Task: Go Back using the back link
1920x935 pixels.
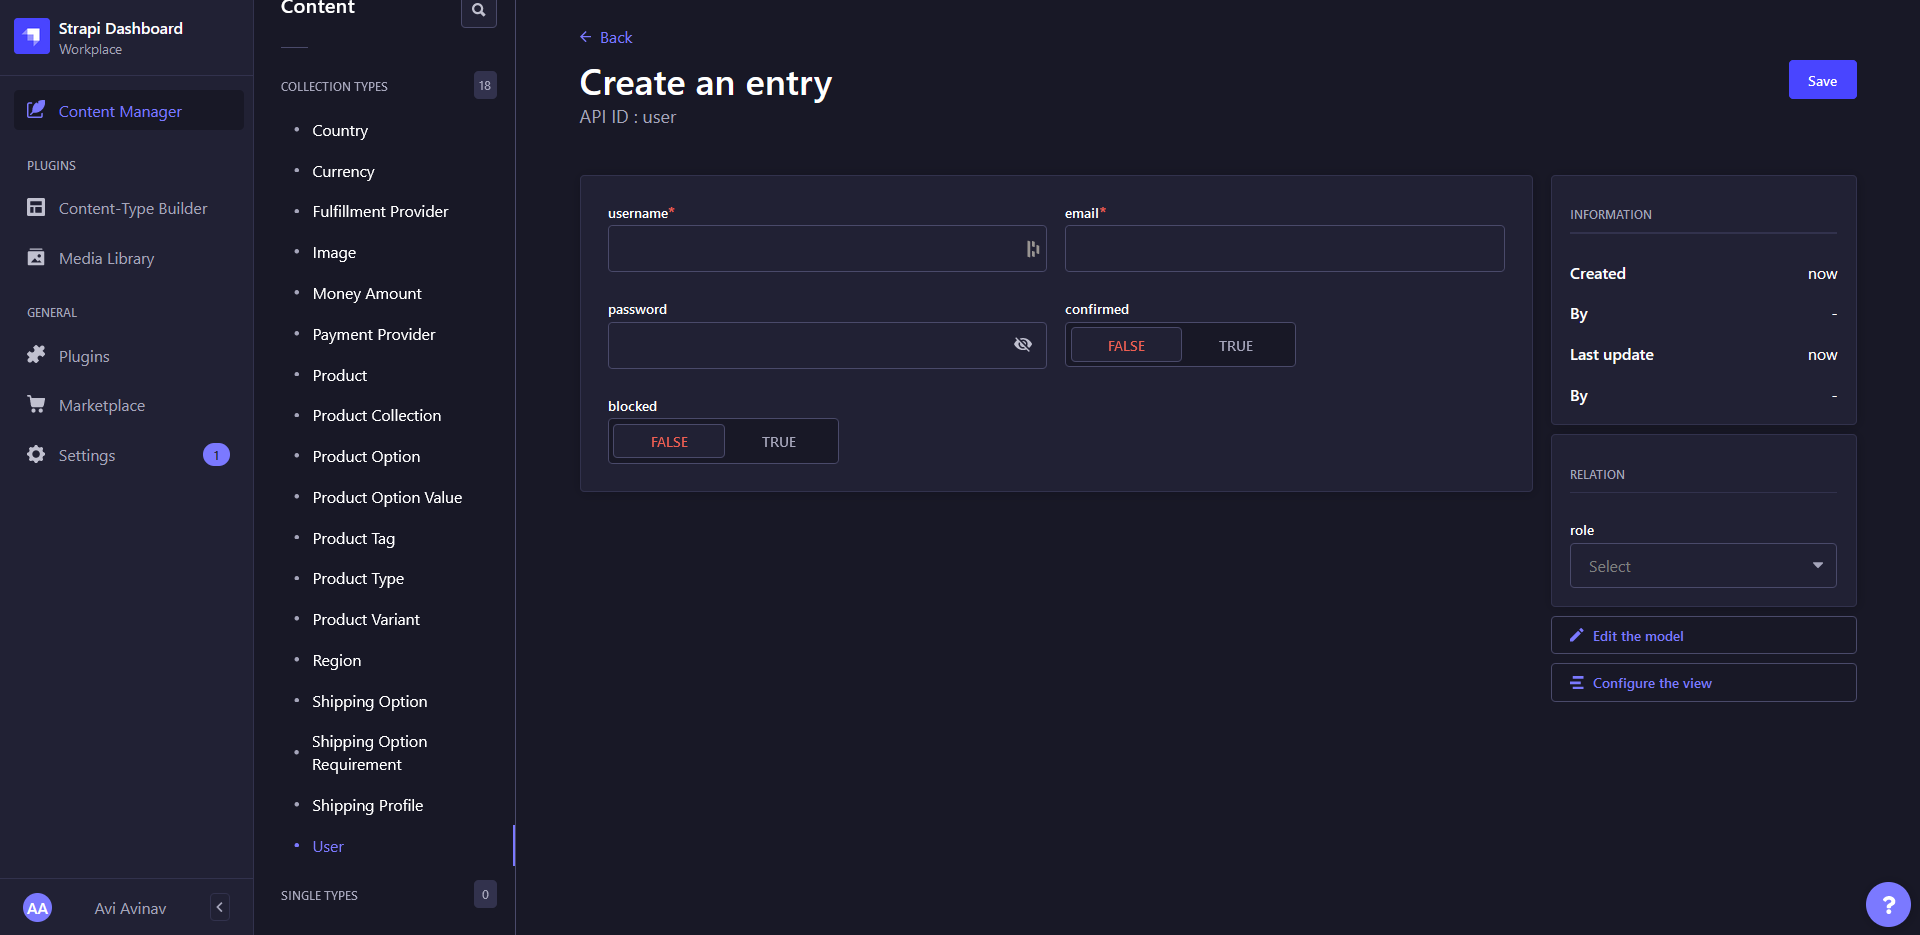Action: (x=606, y=37)
